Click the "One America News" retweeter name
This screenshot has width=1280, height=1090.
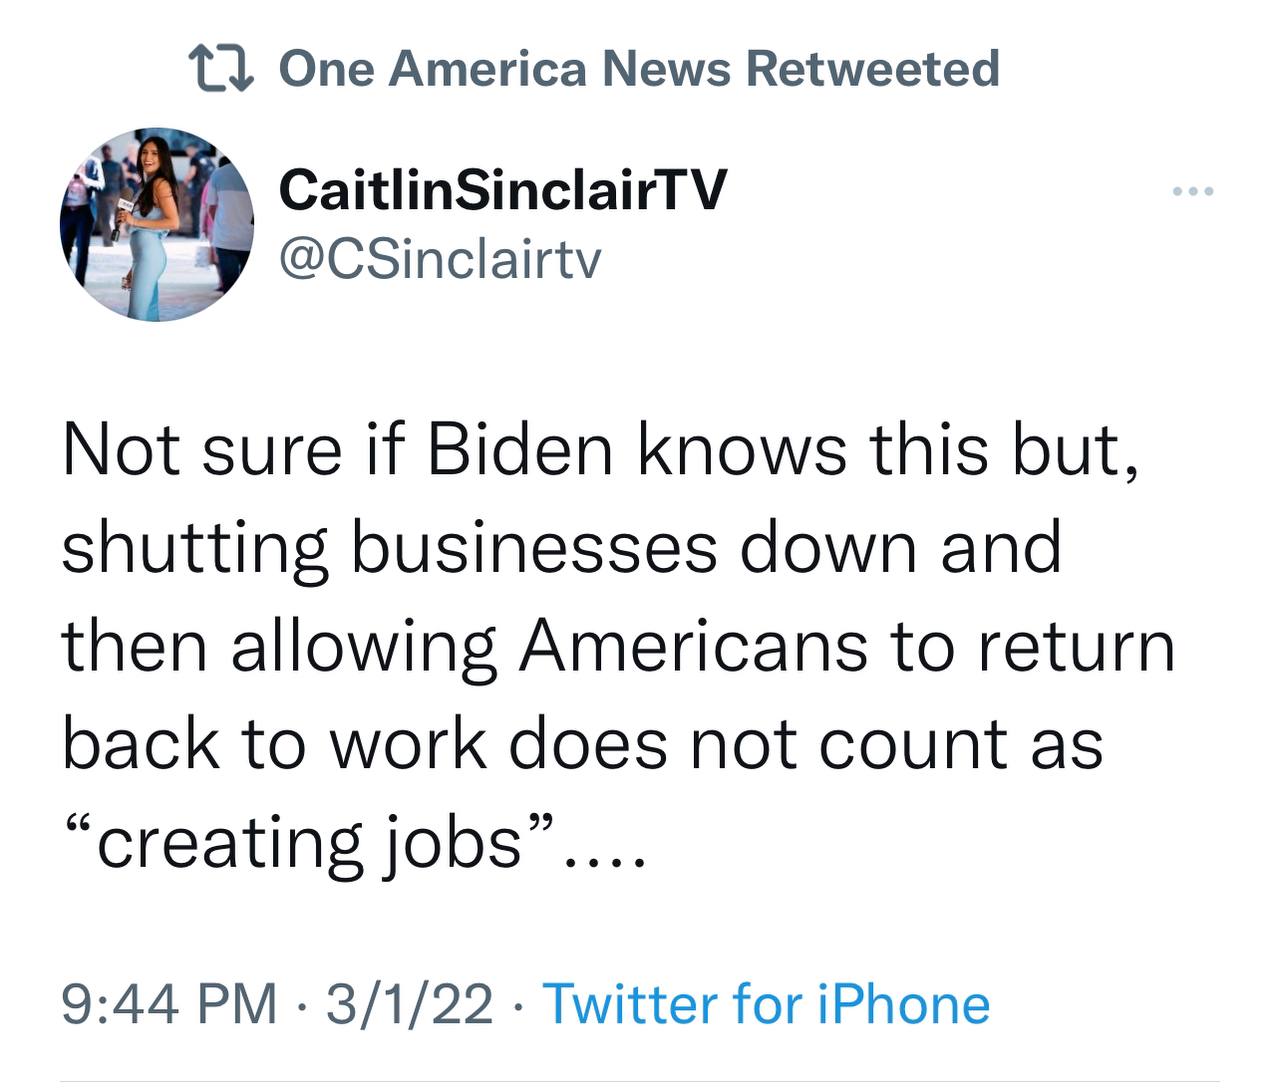click(505, 68)
